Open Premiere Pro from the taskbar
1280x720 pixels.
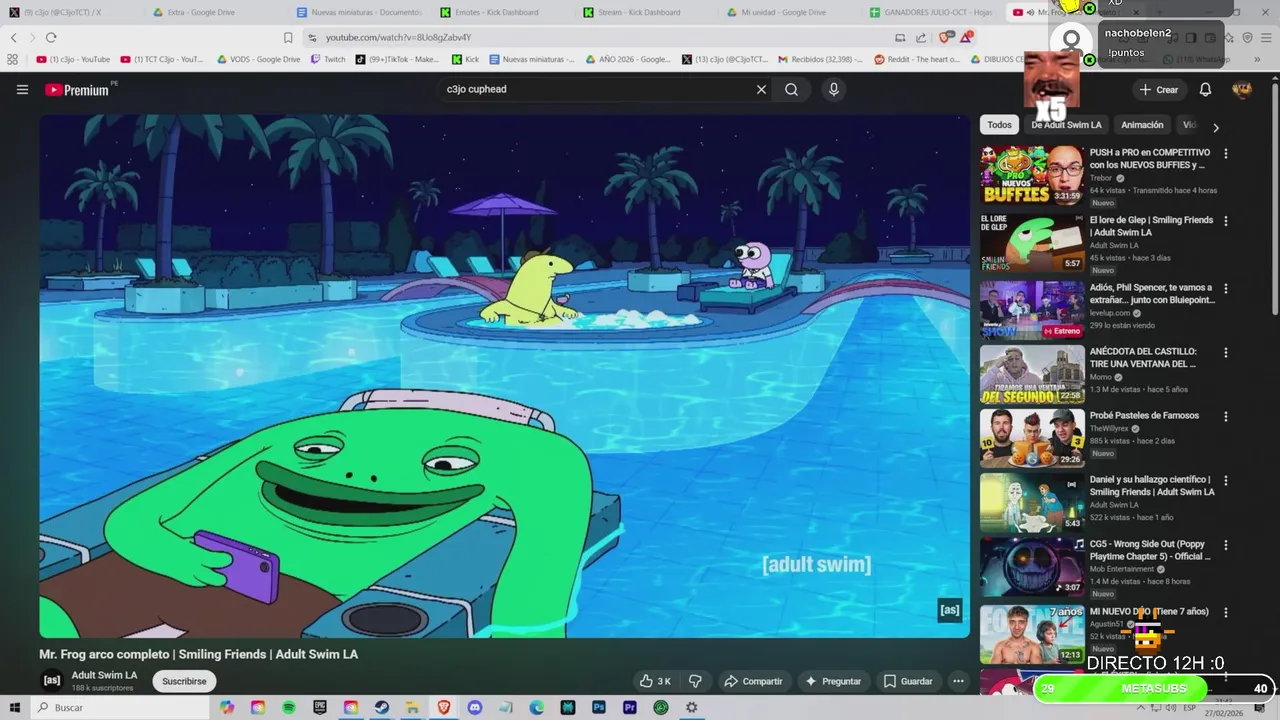pyautogui.click(x=630, y=707)
